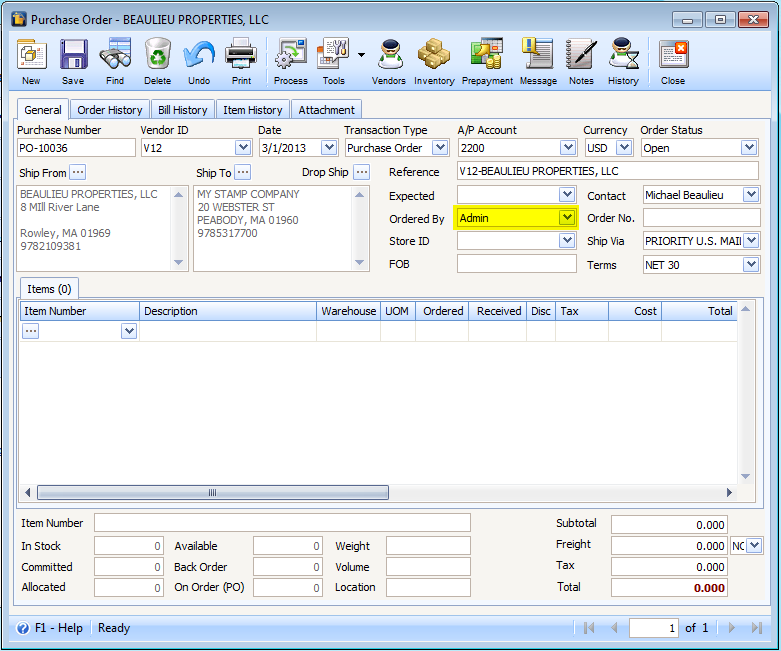Open item lookup ellipsis in grid row
Screen dimensions: 781x651
(x=31, y=331)
